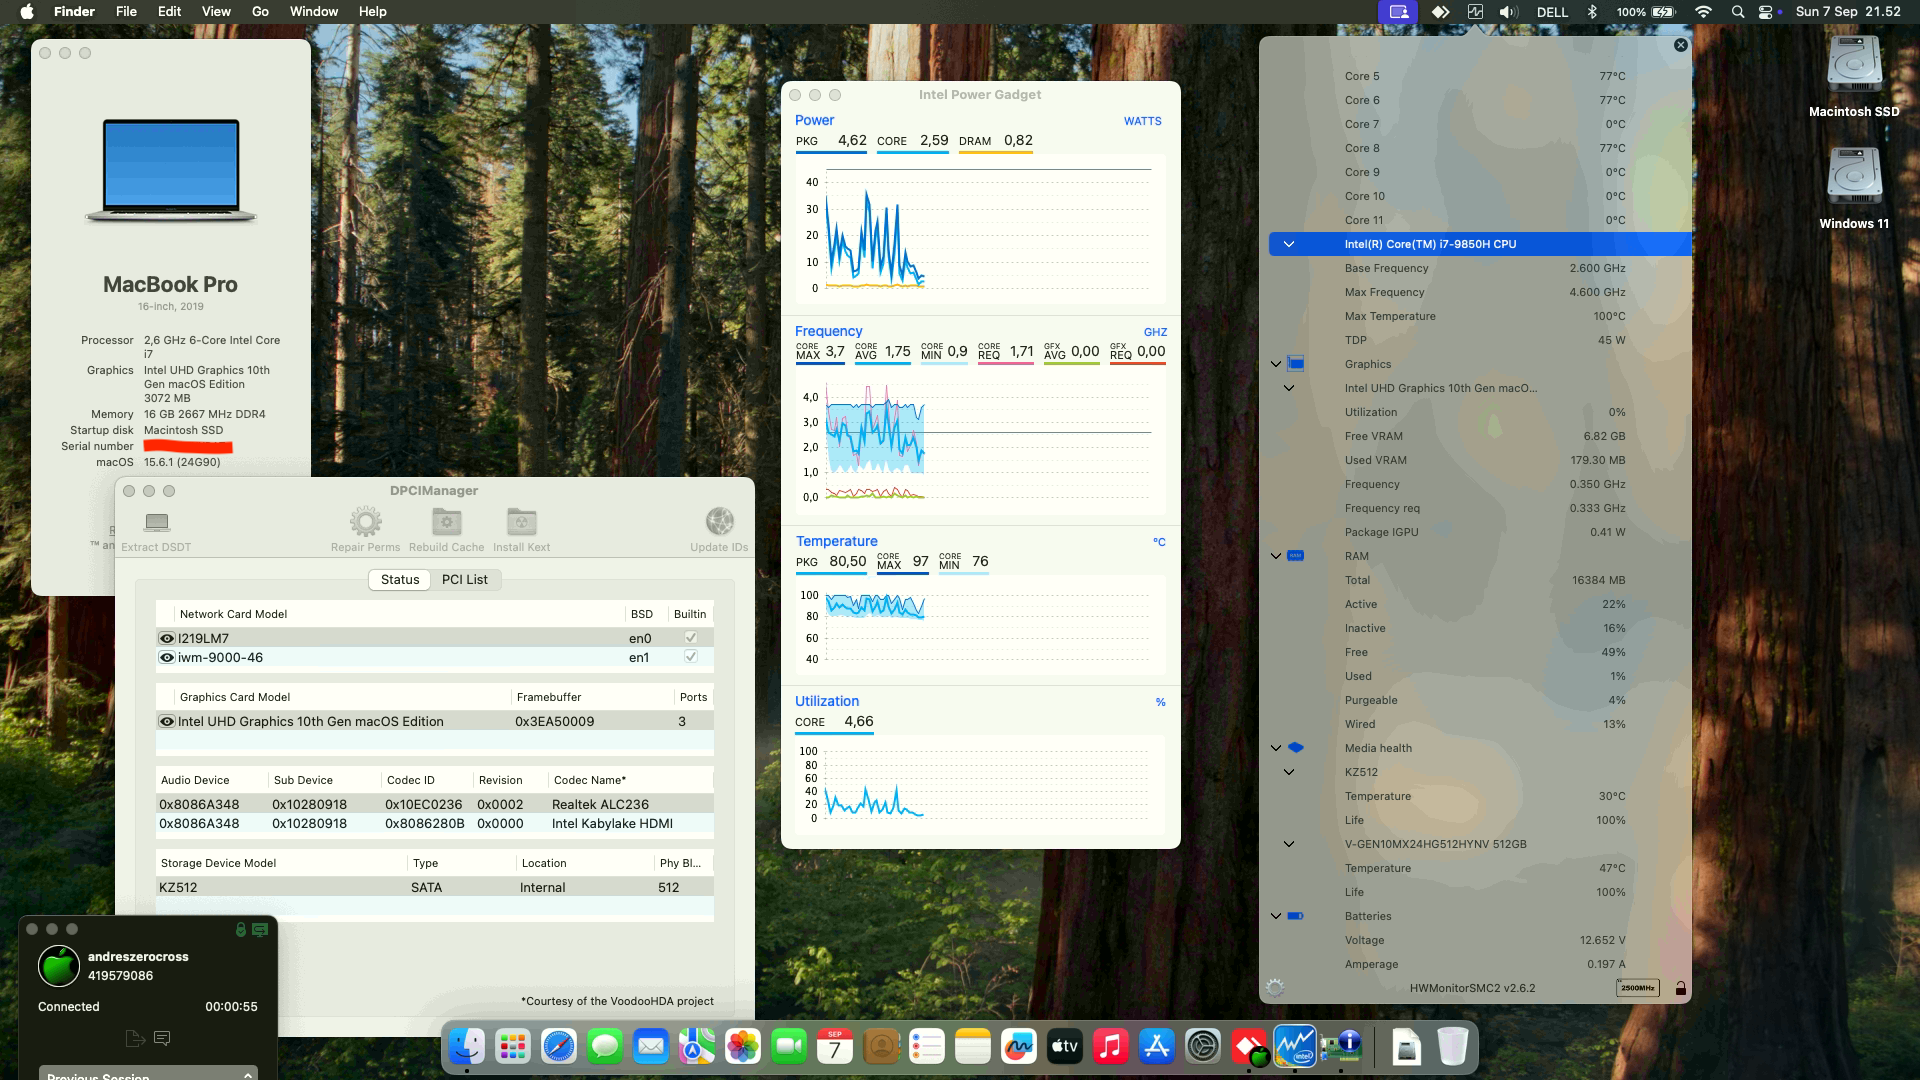Click the WATTS label in Intel Power Gadget
Screen dimensions: 1920x1080
1142,121
